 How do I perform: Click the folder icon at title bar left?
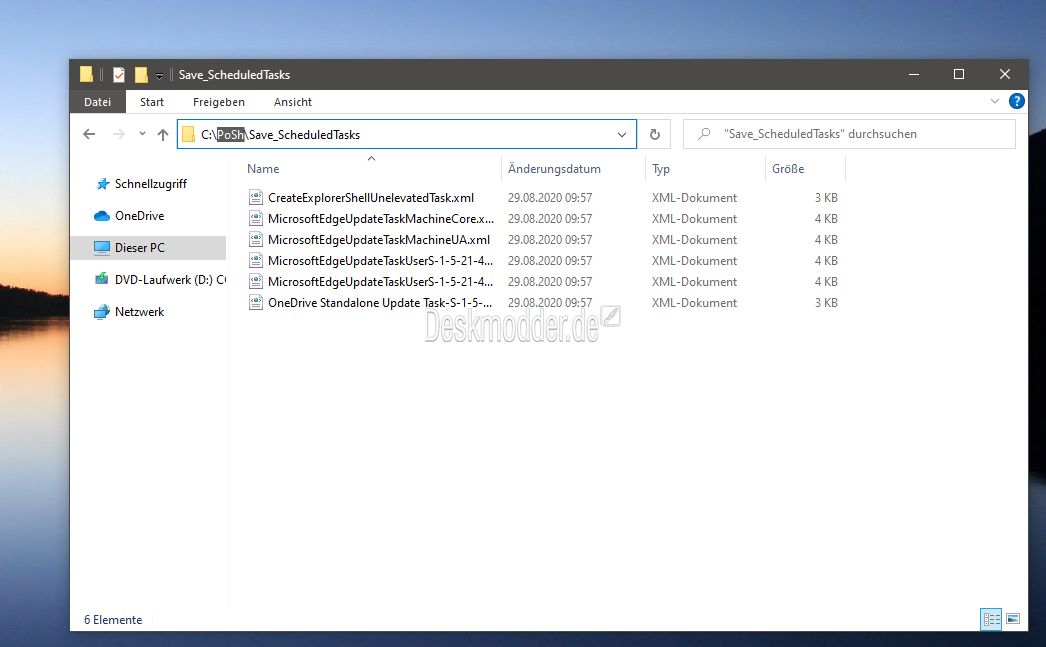coord(87,74)
